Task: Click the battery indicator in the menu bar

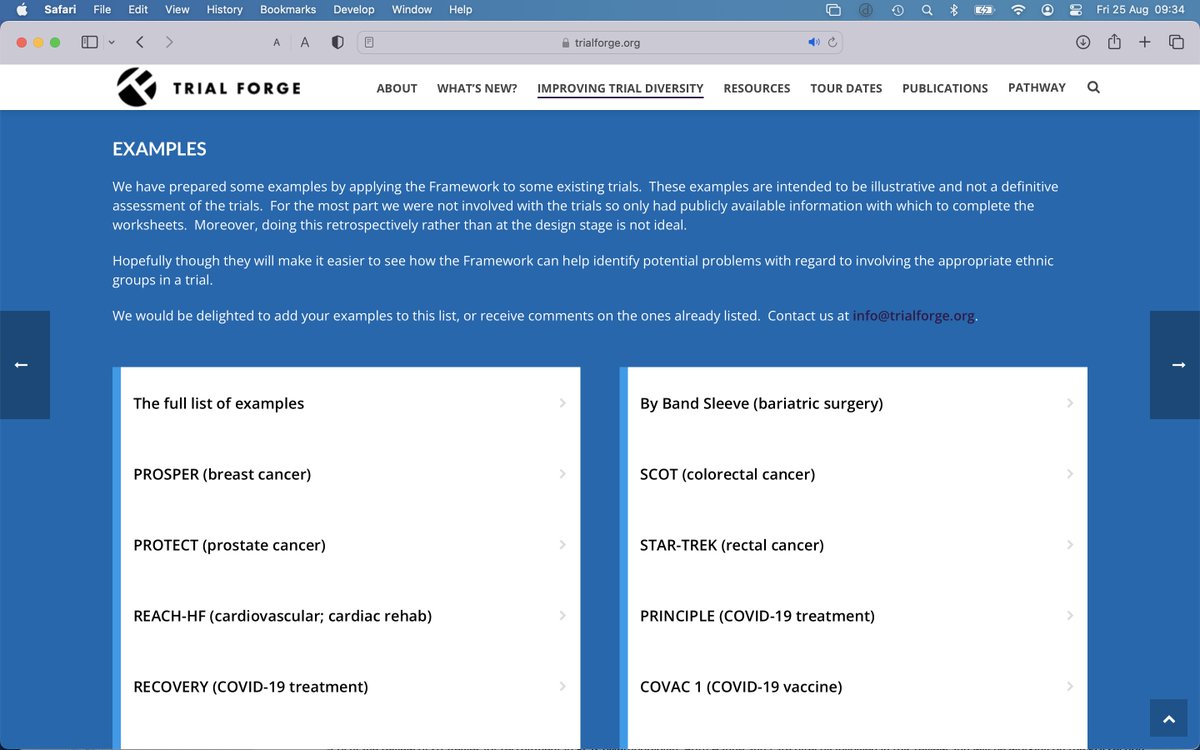Action: pyautogui.click(x=983, y=9)
